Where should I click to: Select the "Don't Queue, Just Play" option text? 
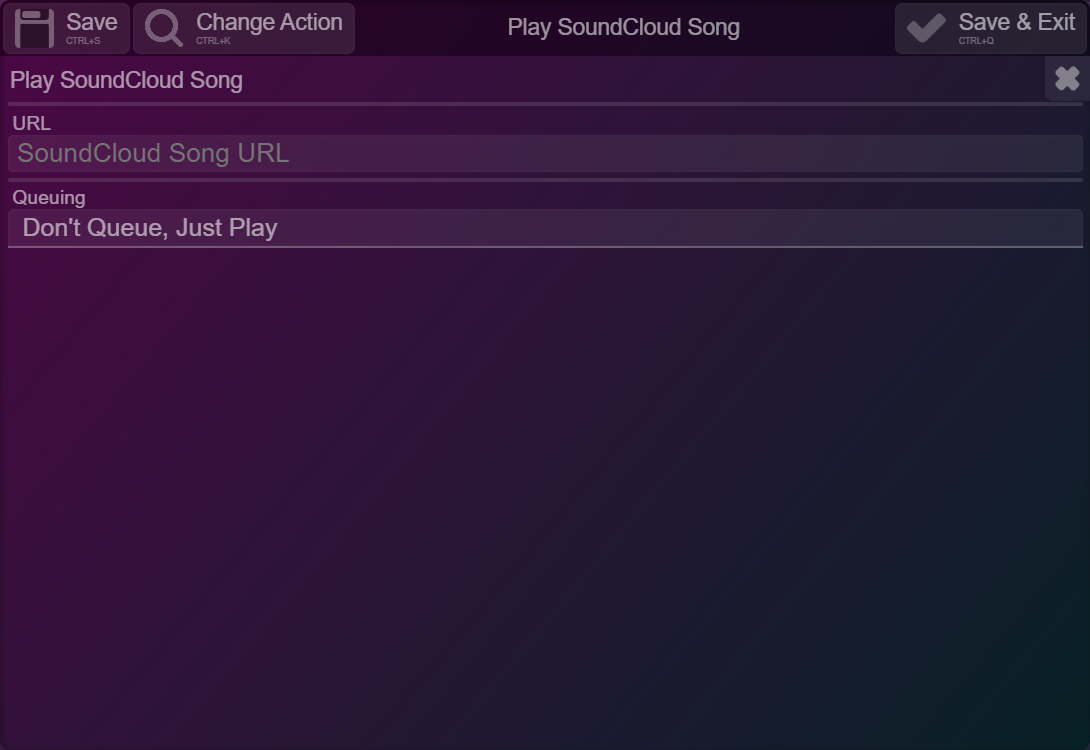(150, 228)
